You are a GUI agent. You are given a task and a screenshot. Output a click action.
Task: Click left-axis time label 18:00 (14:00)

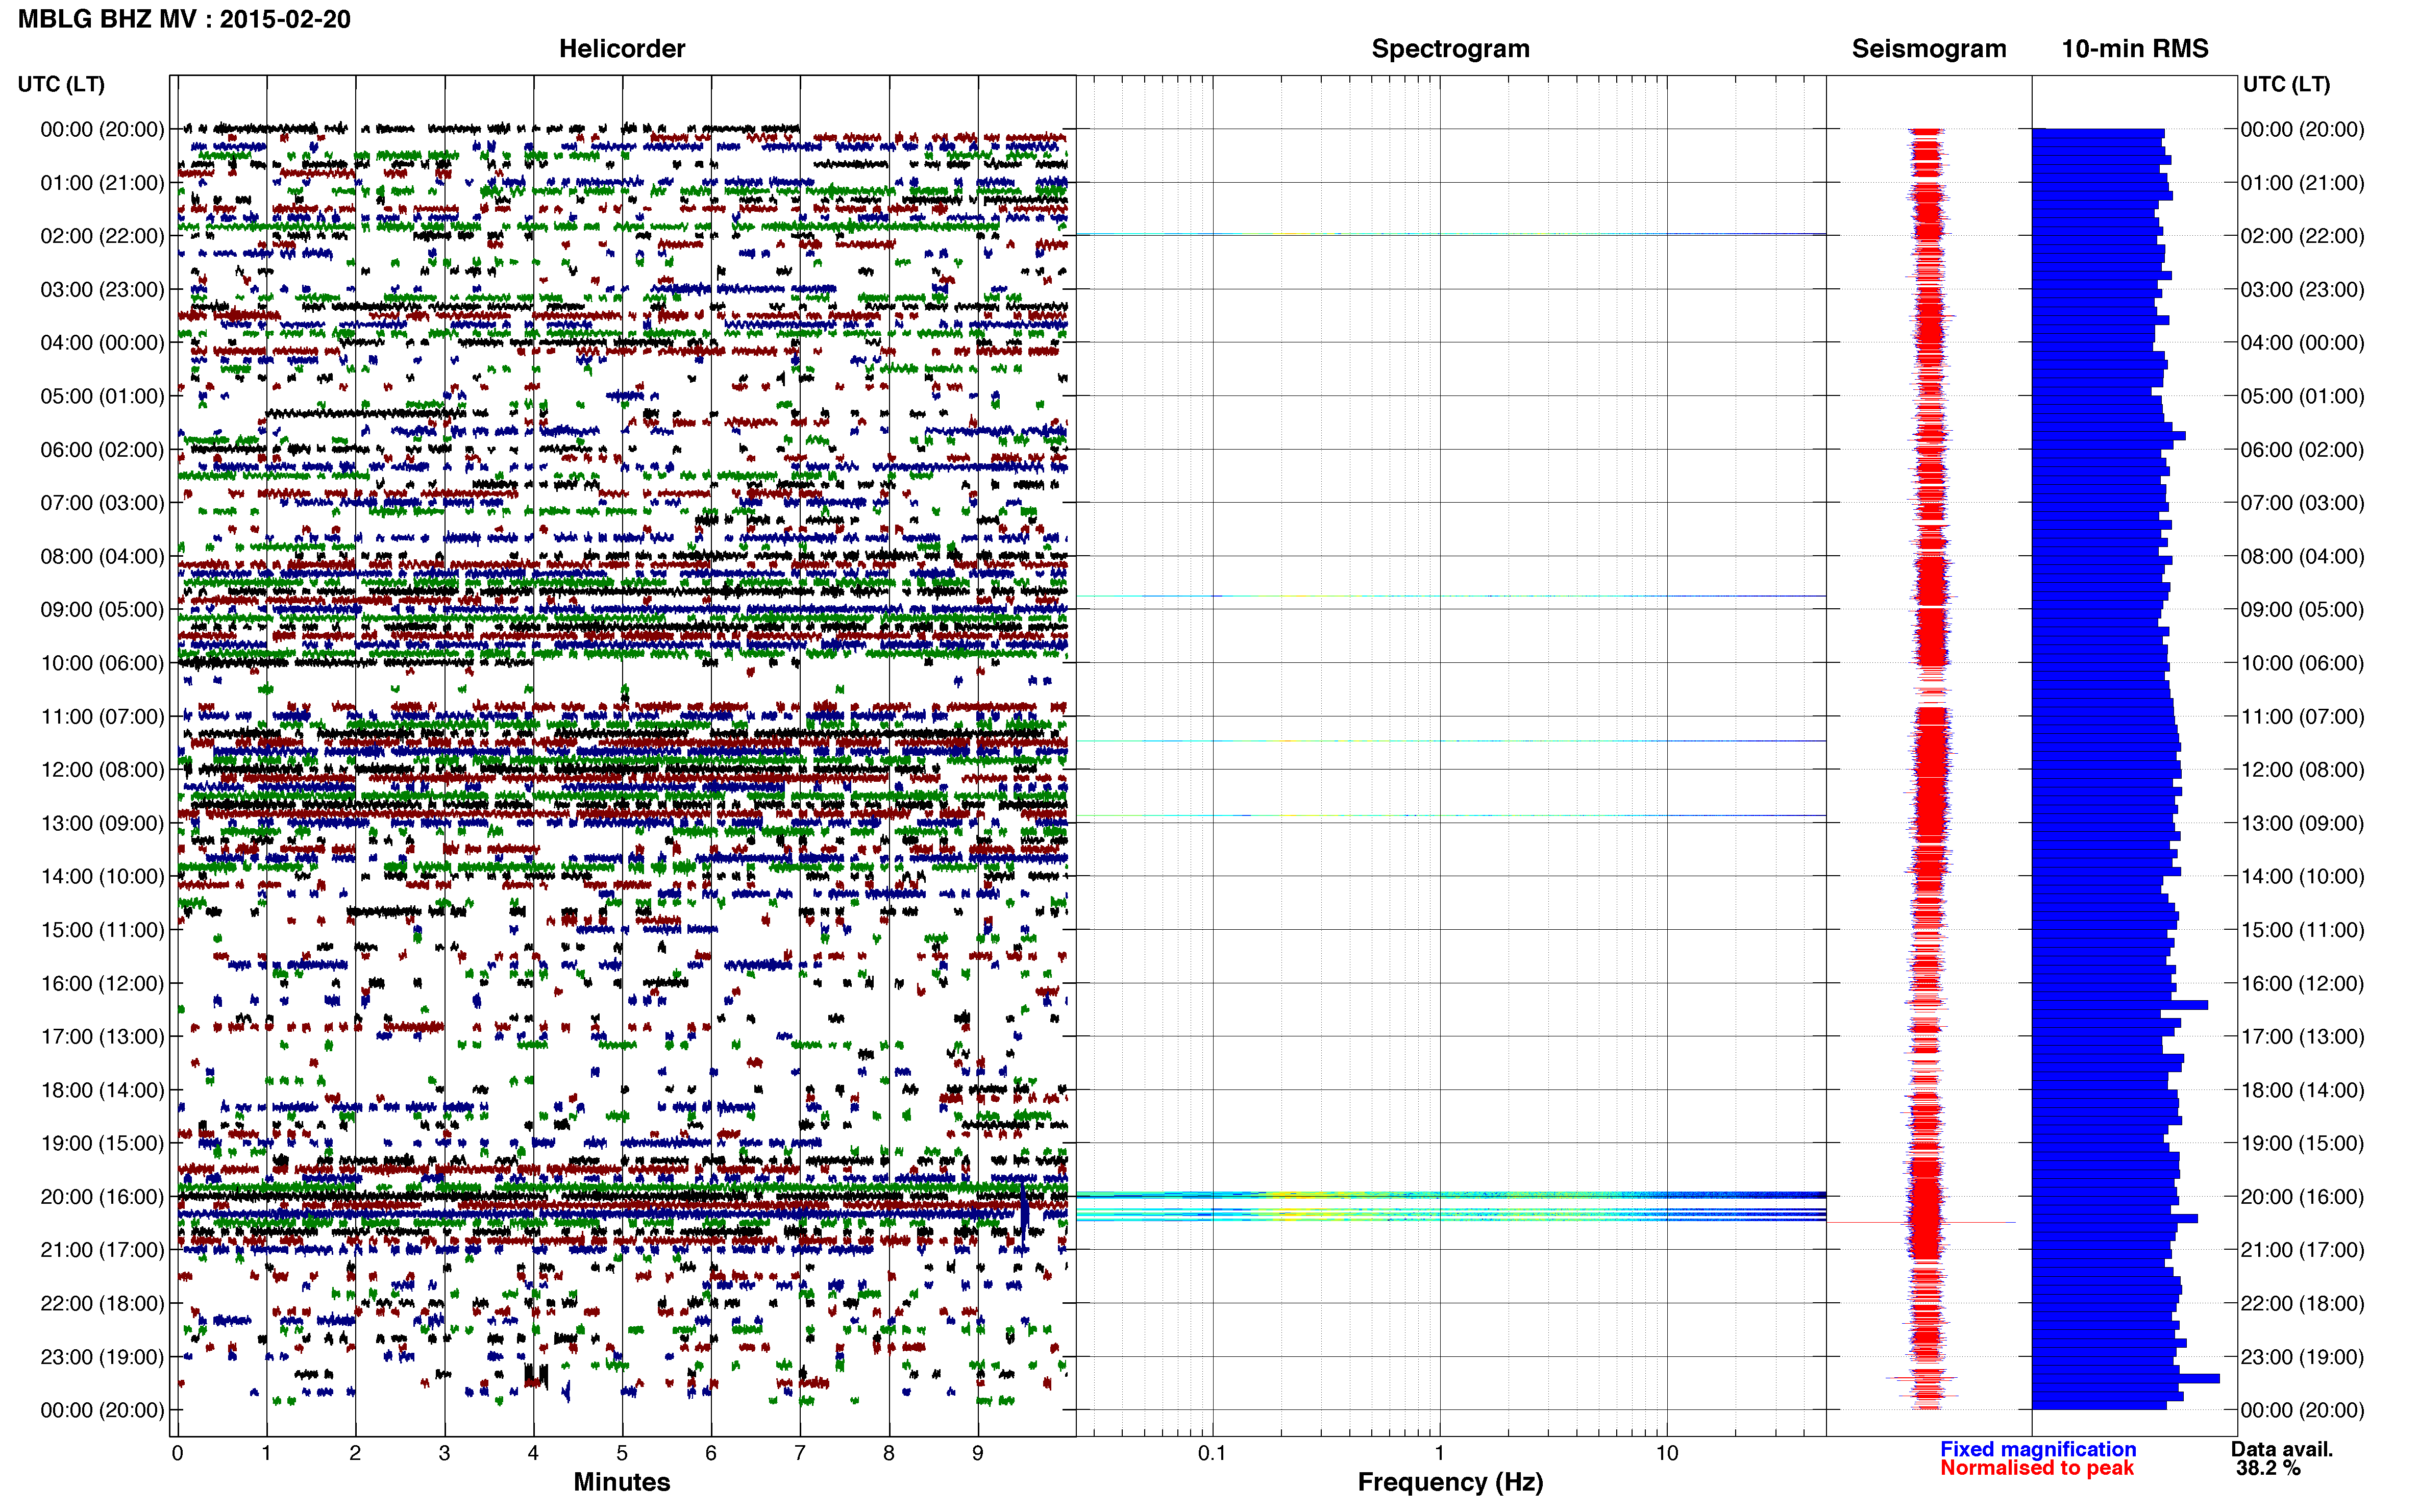pos(102,1090)
